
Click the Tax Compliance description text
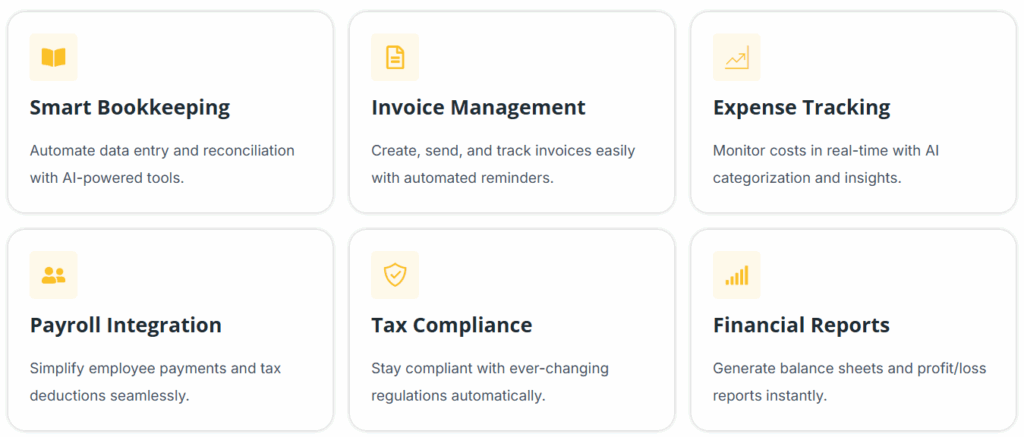tap(489, 381)
